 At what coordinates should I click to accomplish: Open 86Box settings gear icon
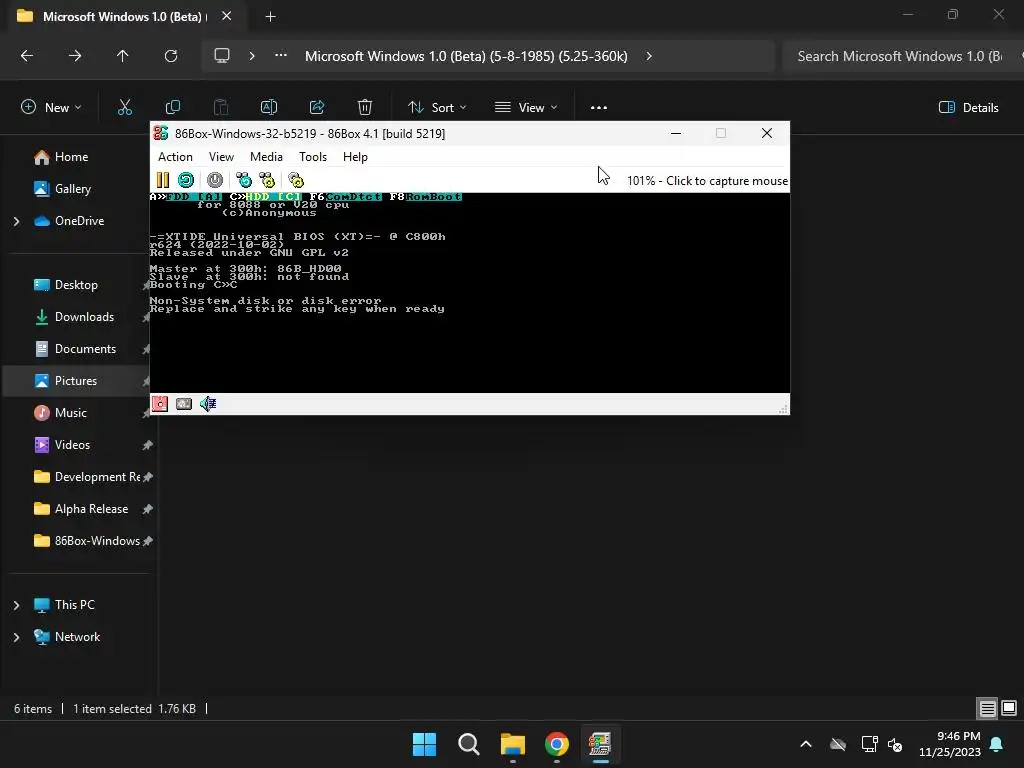pyautogui.click(x=296, y=180)
